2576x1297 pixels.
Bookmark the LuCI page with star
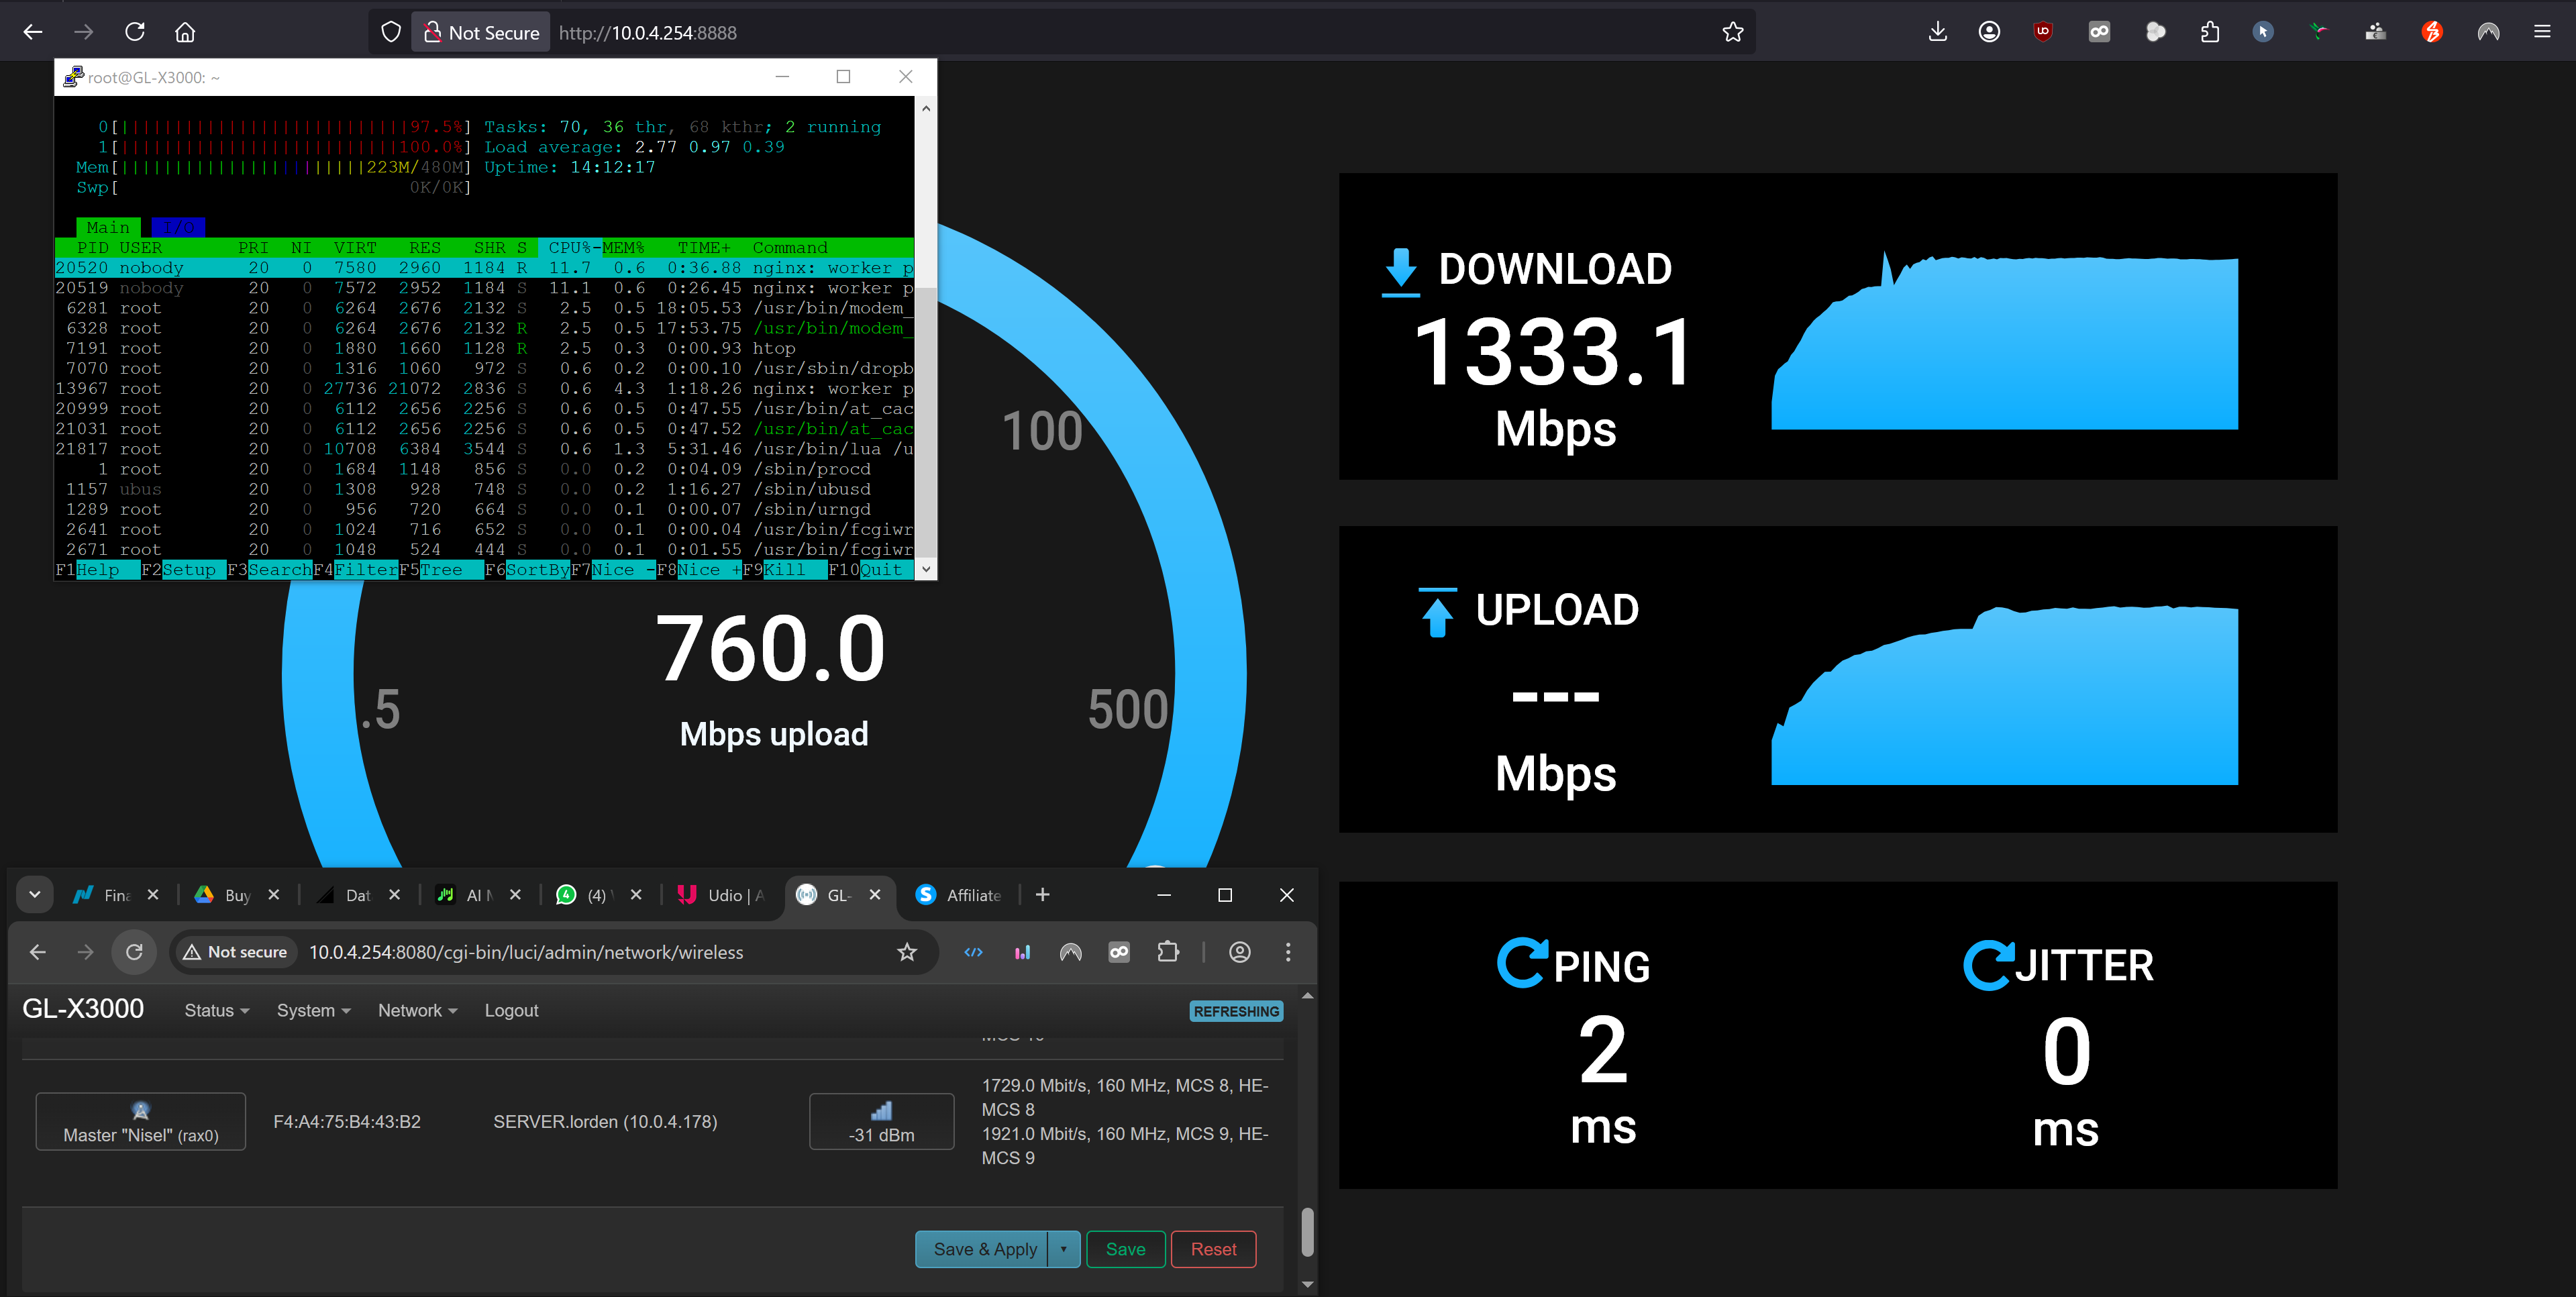click(x=906, y=952)
